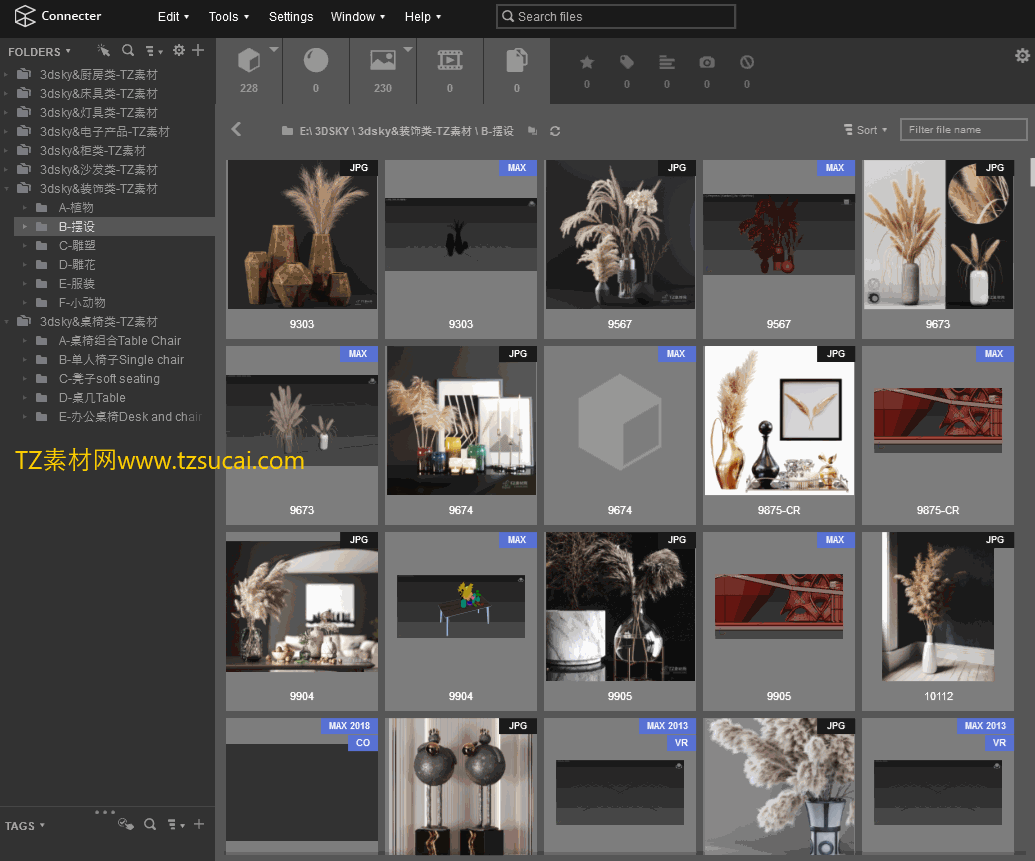This screenshot has height=861, width=1035.
Task: Show favorites using the star icon
Action: (587, 63)
